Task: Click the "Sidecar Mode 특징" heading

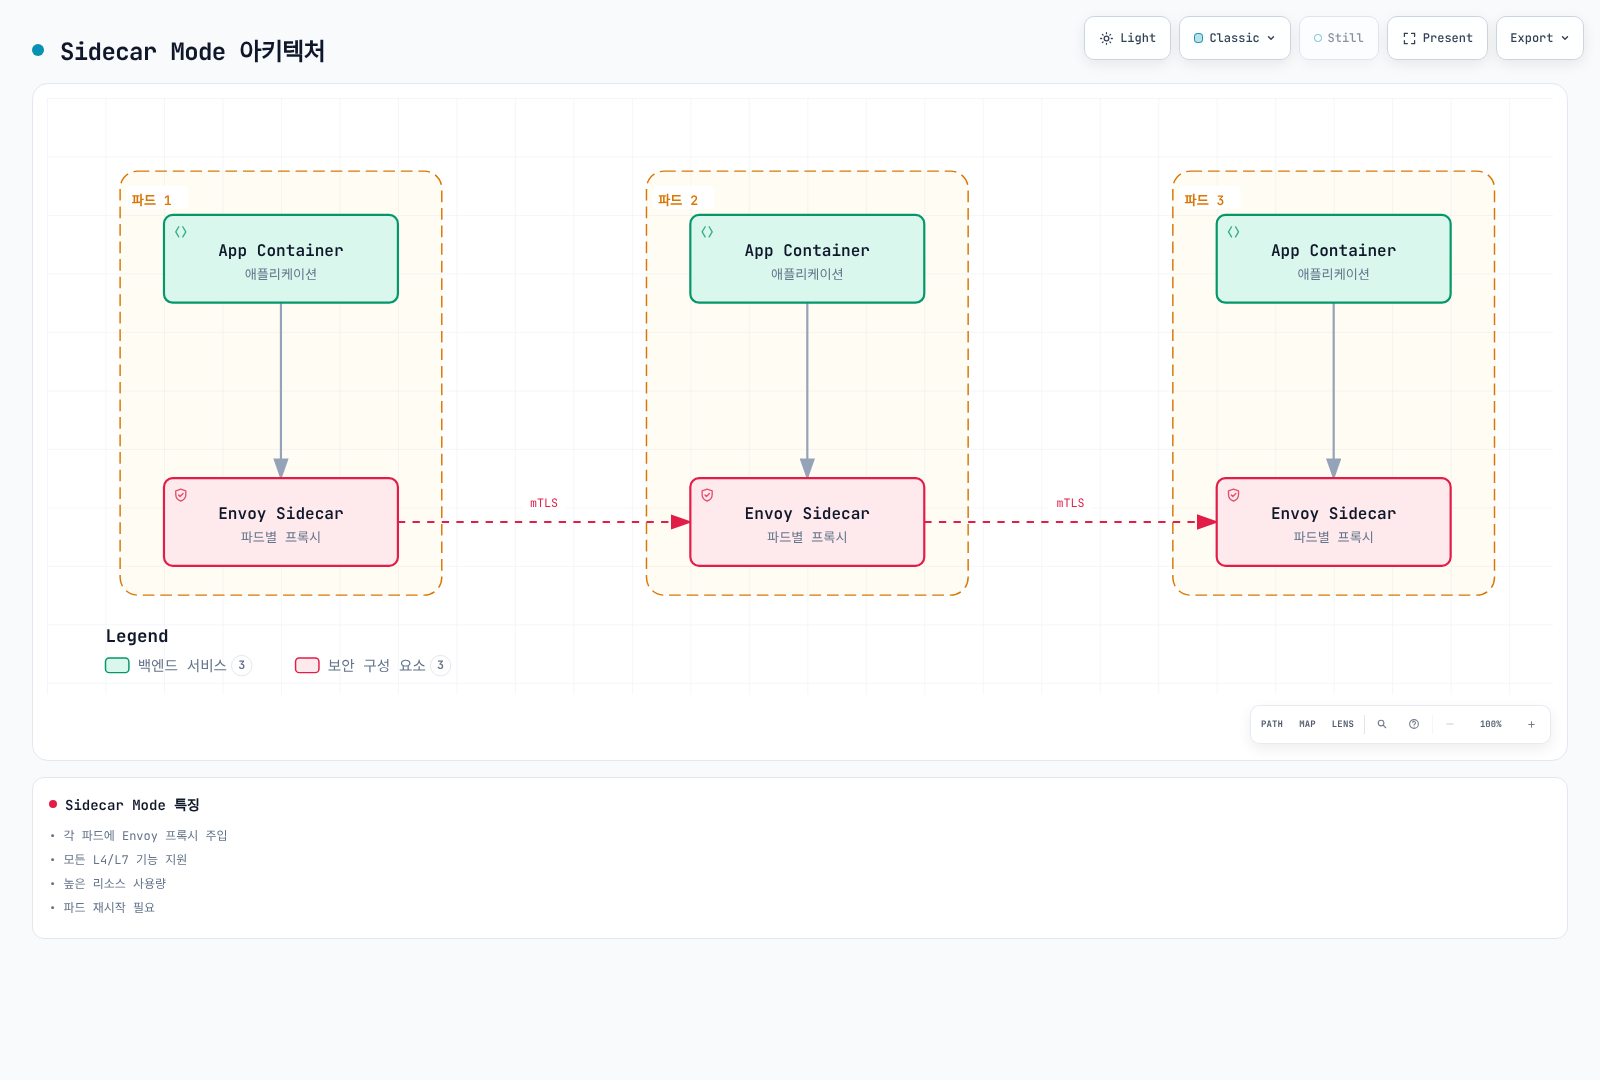Action: click(132, 805)
